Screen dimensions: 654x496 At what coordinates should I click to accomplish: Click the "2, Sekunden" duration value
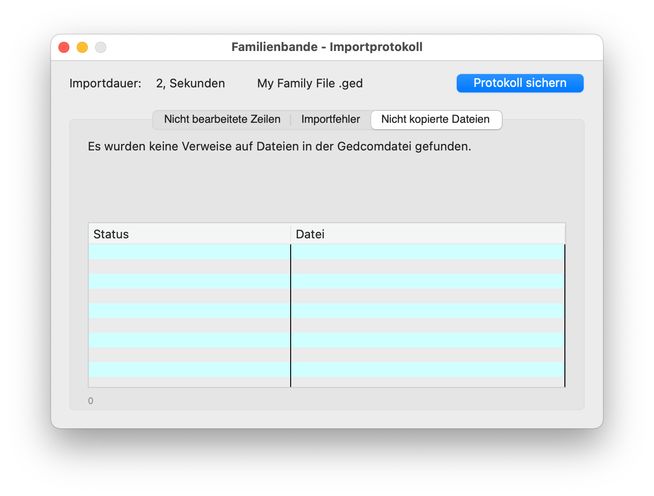(190, 84)
